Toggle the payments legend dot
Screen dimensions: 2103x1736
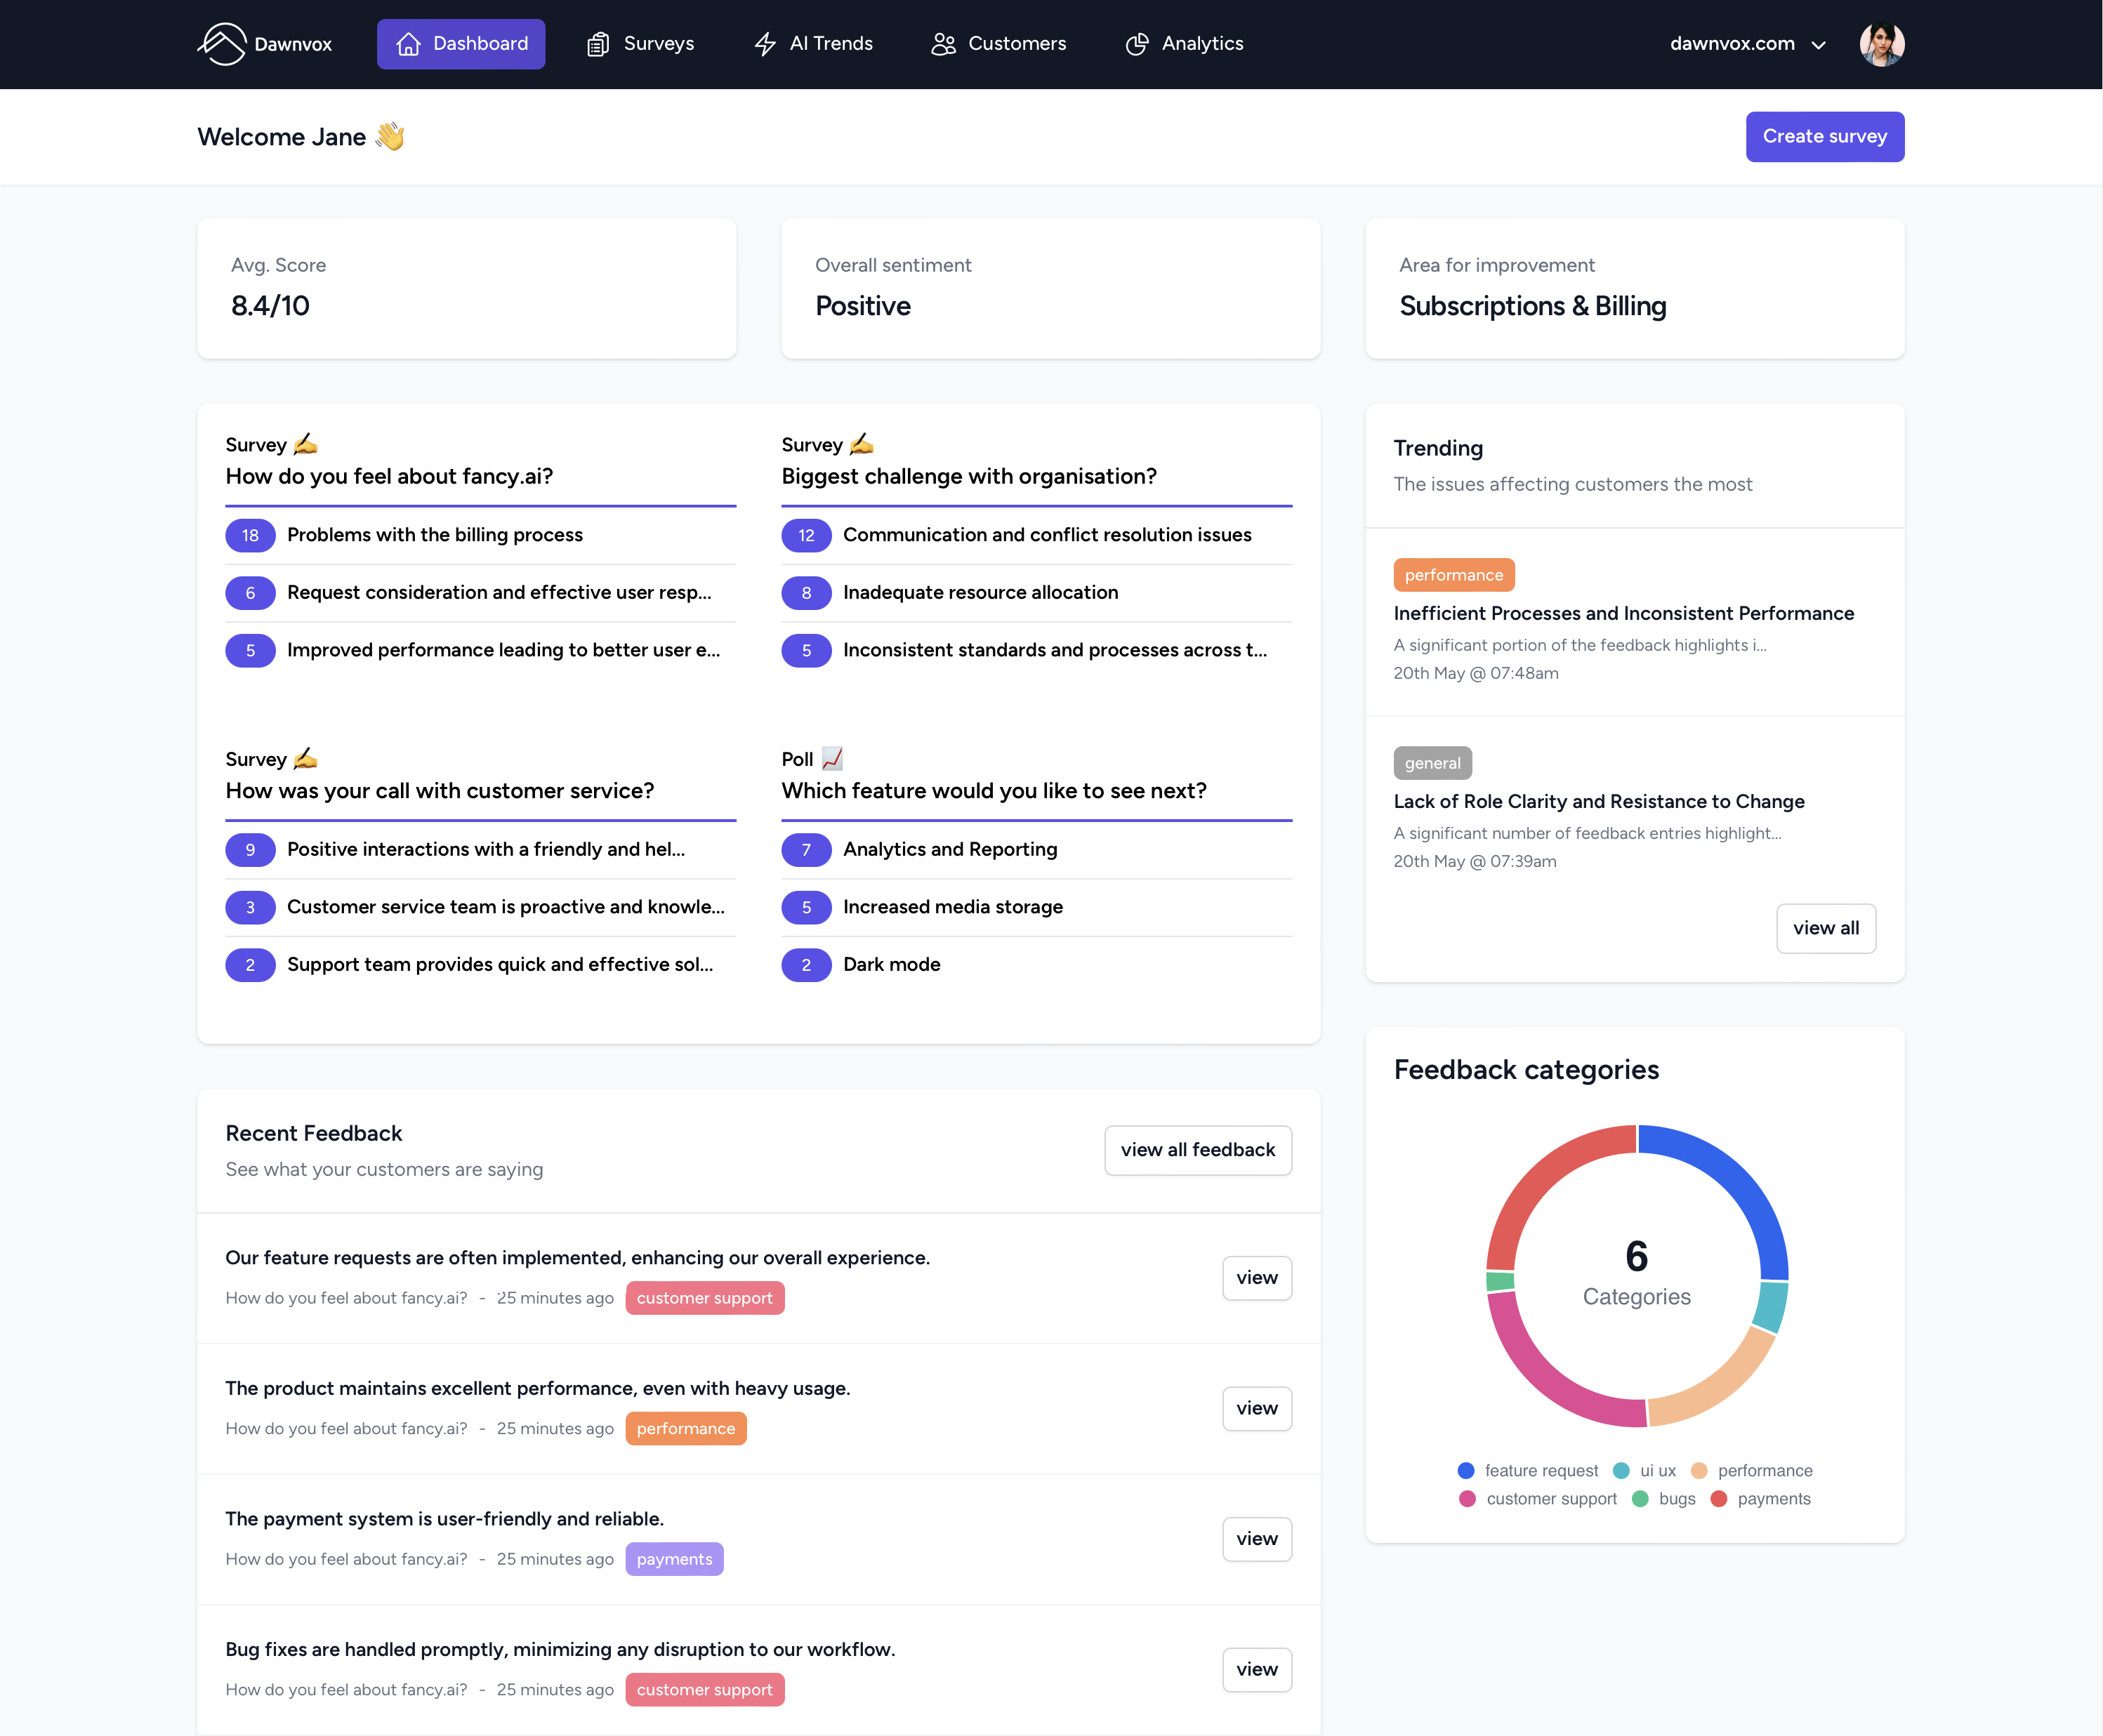tap(1719, 1498)
